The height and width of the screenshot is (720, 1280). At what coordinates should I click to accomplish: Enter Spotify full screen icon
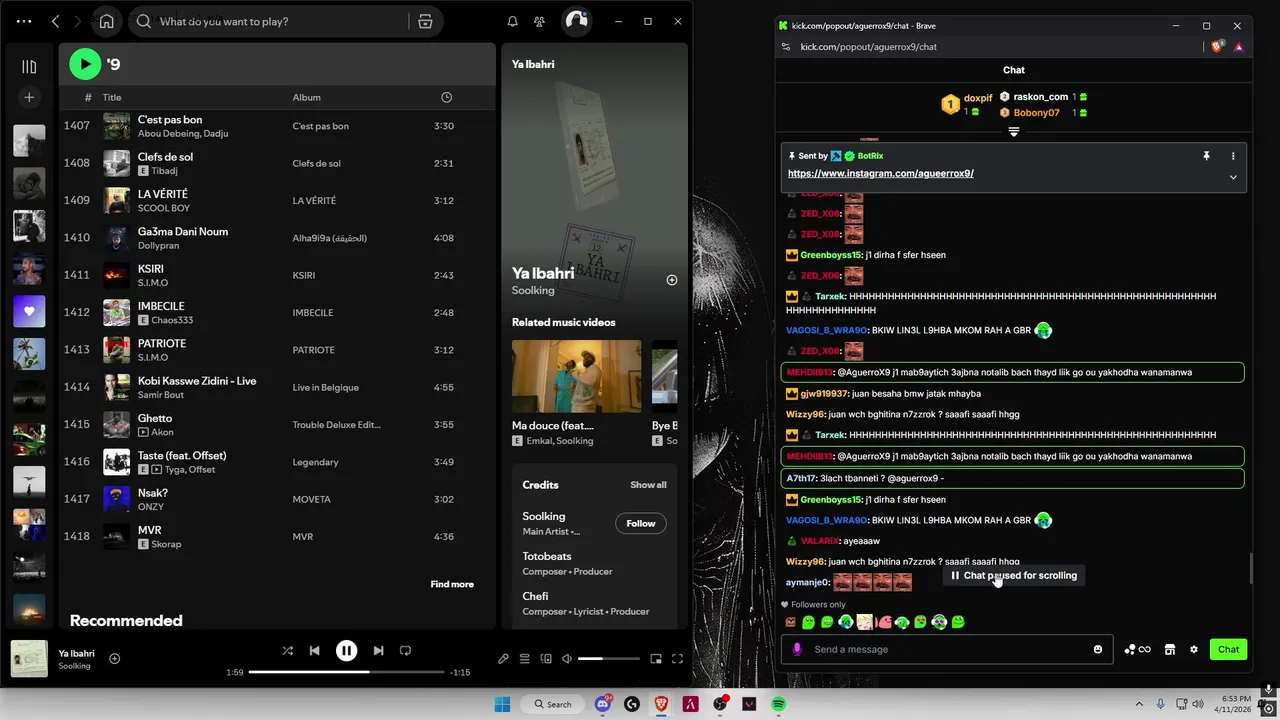(x=677, y=659)
